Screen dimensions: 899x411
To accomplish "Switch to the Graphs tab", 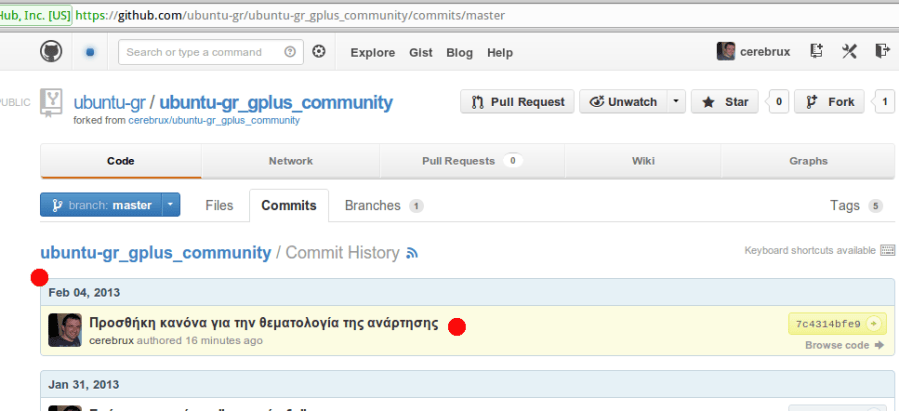I will pyautogui.click(x=808, y=161).
